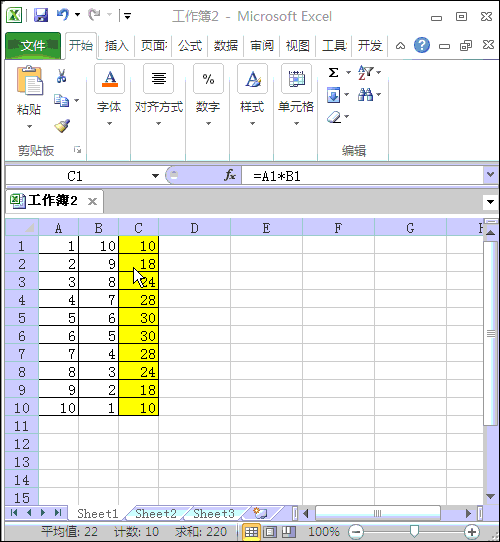Screen dimensions: 500x542
Task: Select cell C7 with value 28
Action: click(139, 353)
